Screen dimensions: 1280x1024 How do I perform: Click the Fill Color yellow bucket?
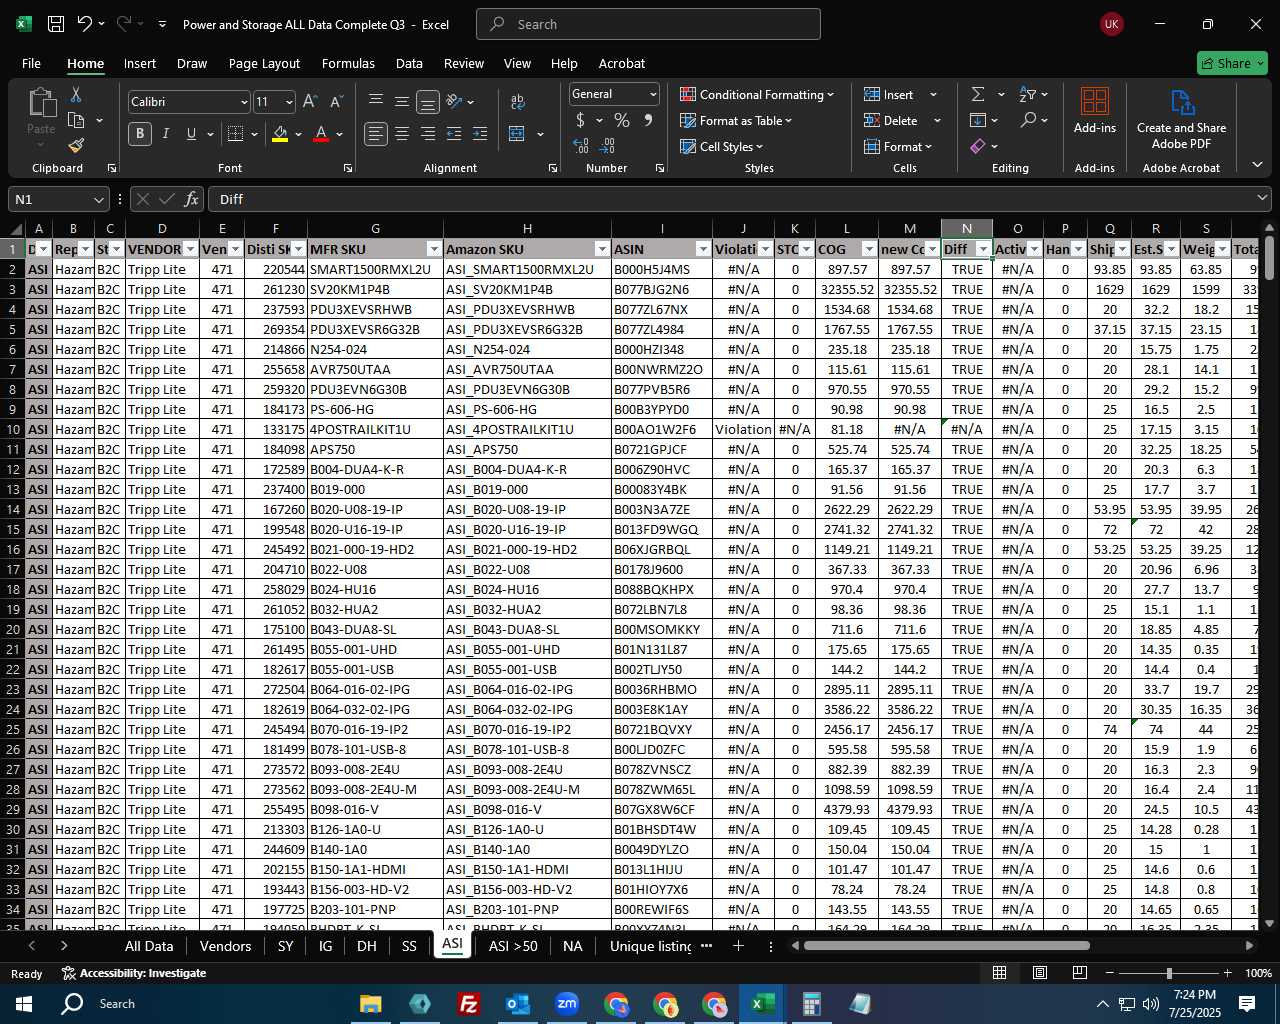[x=280, y=134]
